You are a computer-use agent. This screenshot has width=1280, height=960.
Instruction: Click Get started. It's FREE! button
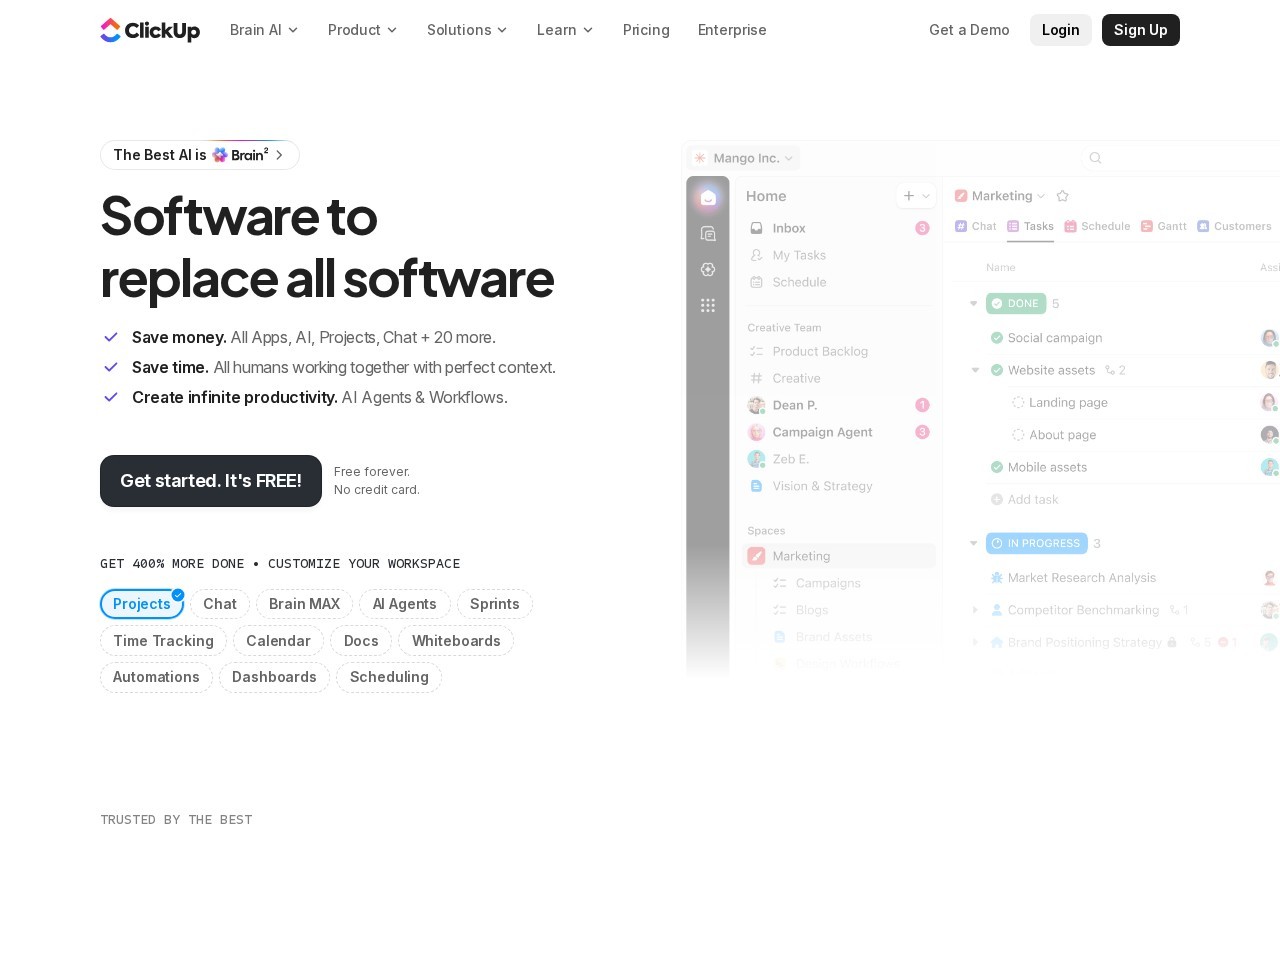(x=211, y=481)
